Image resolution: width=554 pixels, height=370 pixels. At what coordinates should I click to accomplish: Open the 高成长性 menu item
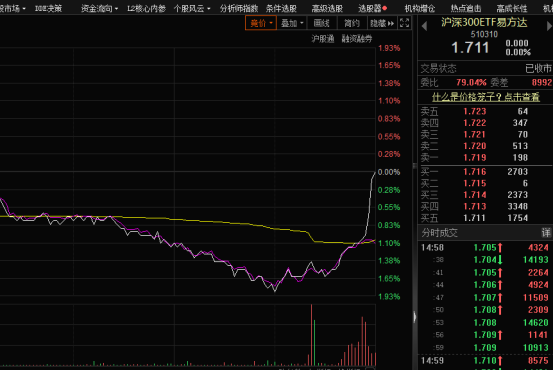(x=512, y=8)
